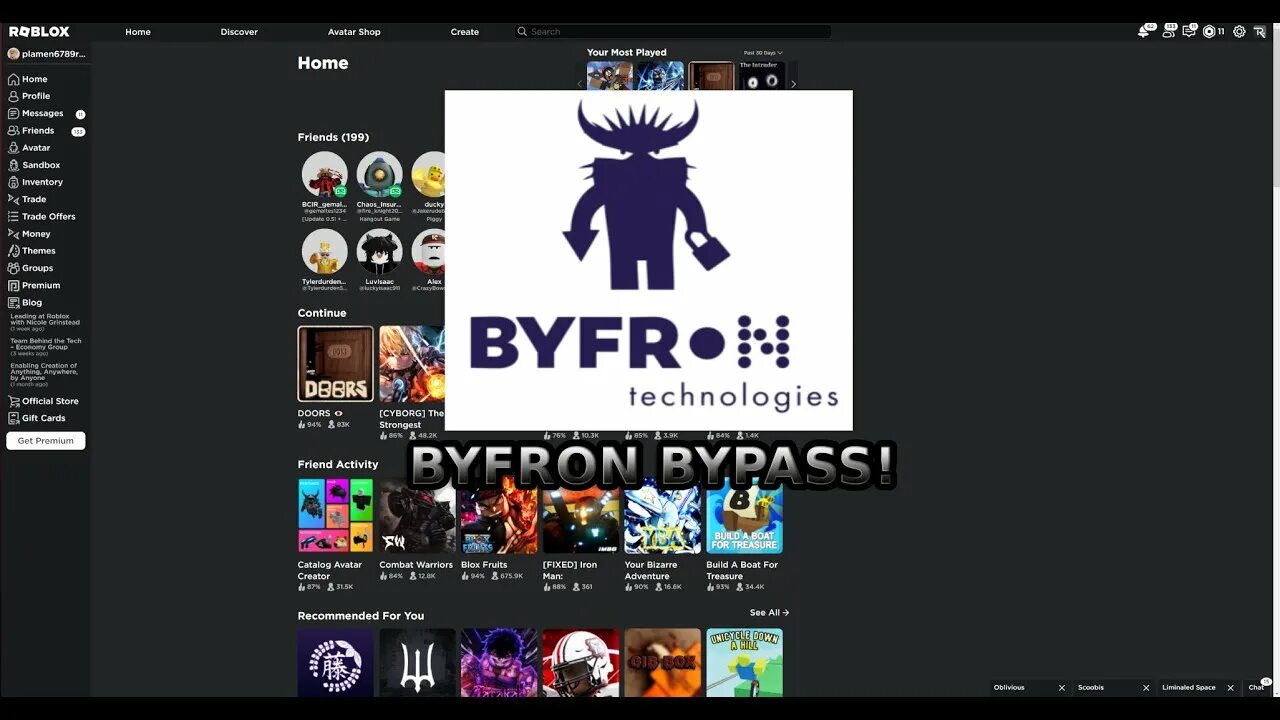This screenshot has width=1280, height=720.
Task: Open DOORS game in Continue section
Action: click(x=335, y=364)
